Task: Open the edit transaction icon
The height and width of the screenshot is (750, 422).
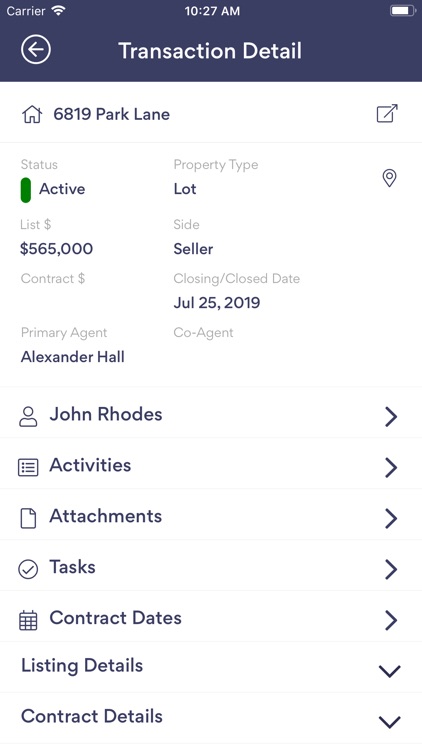Action: 387,113
